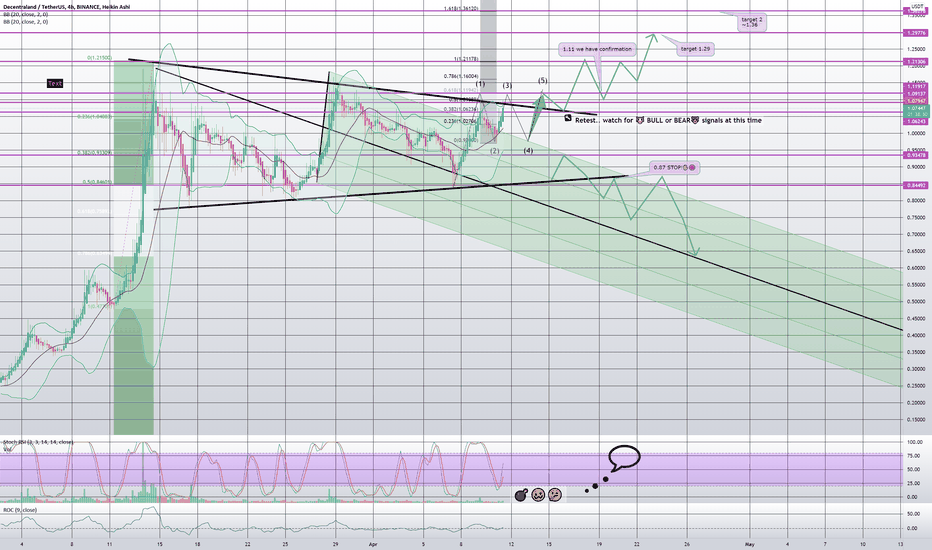Click the '29' date axis label
The height and width of the screenshot is (550, 932).
point(336,543)
